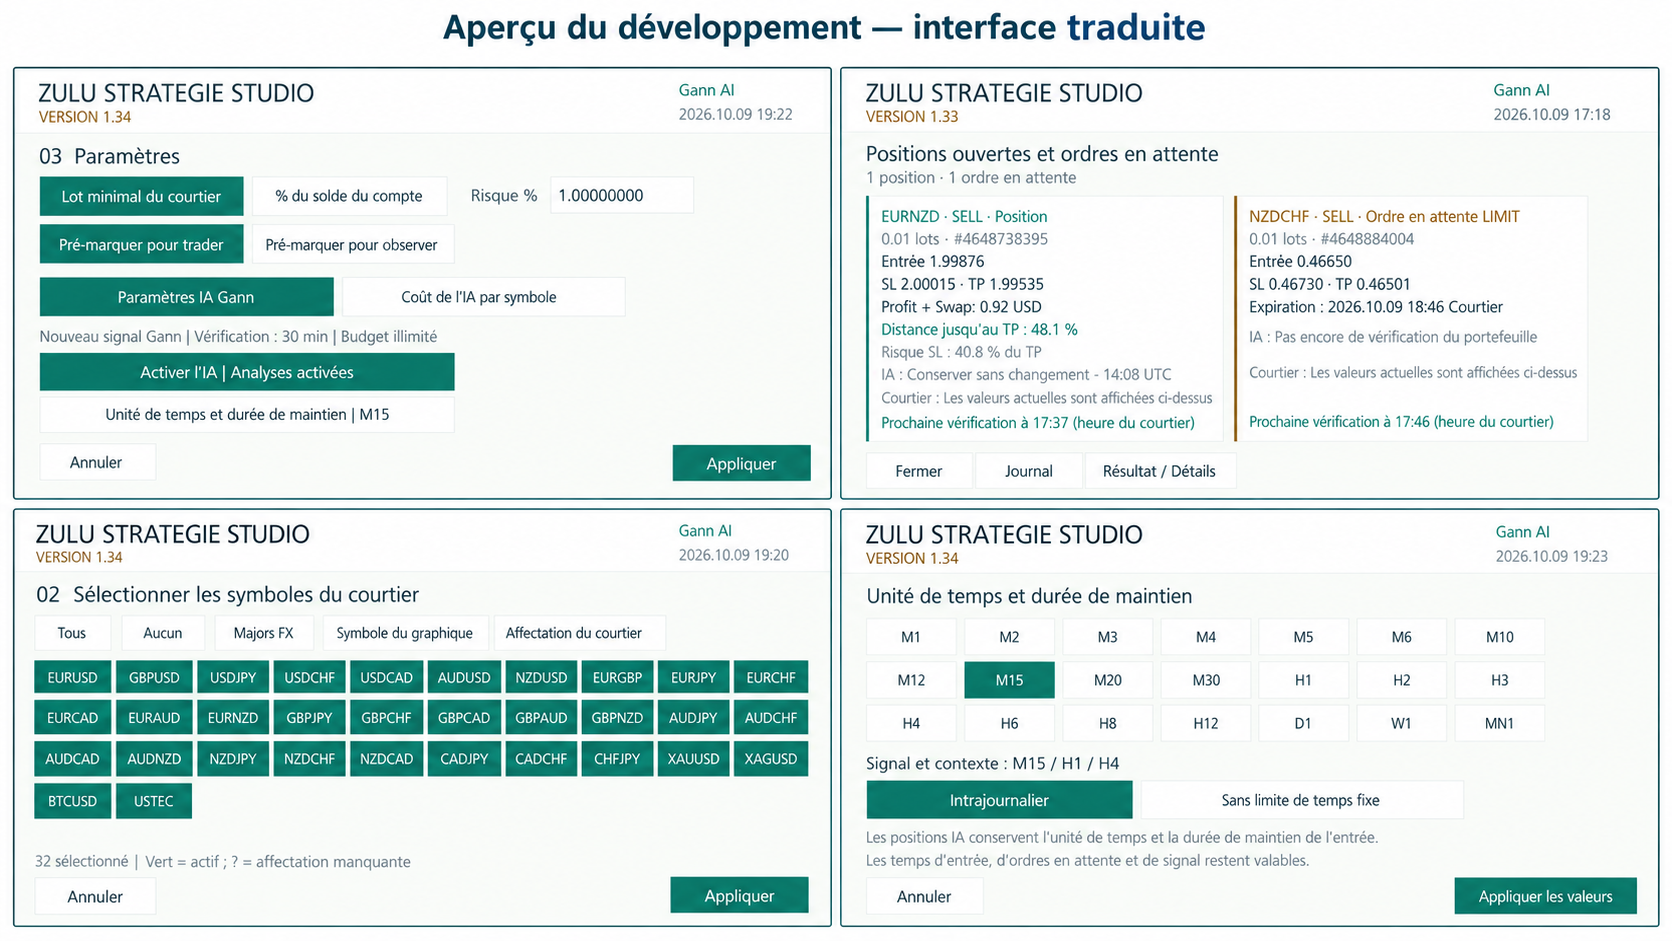1672x941 pixels.
Task: Select the Majors FX filter
Action: (x=264, y=633)
